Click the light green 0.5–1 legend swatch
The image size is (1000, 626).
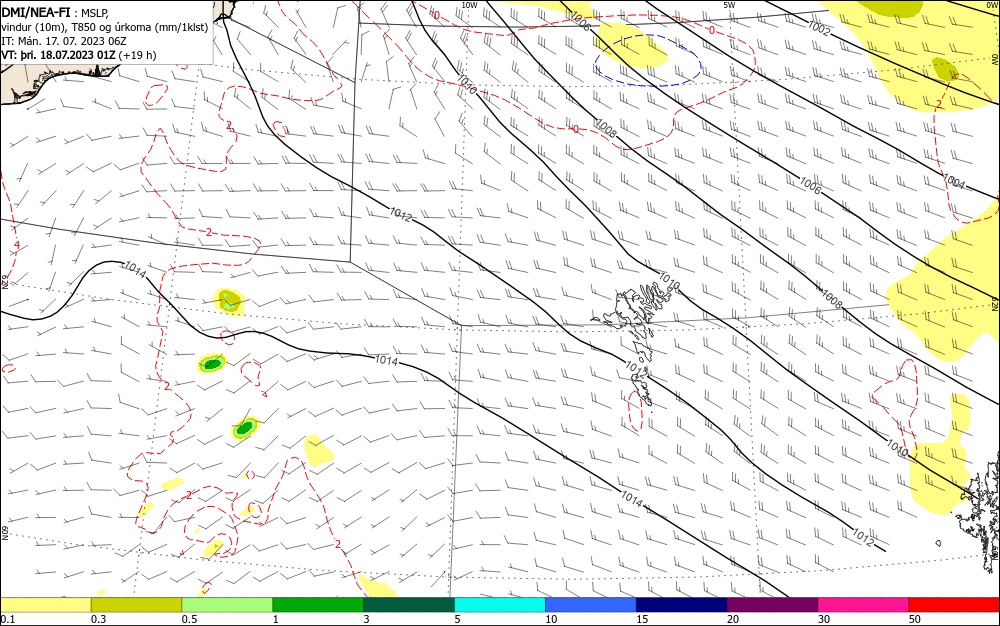227,605
